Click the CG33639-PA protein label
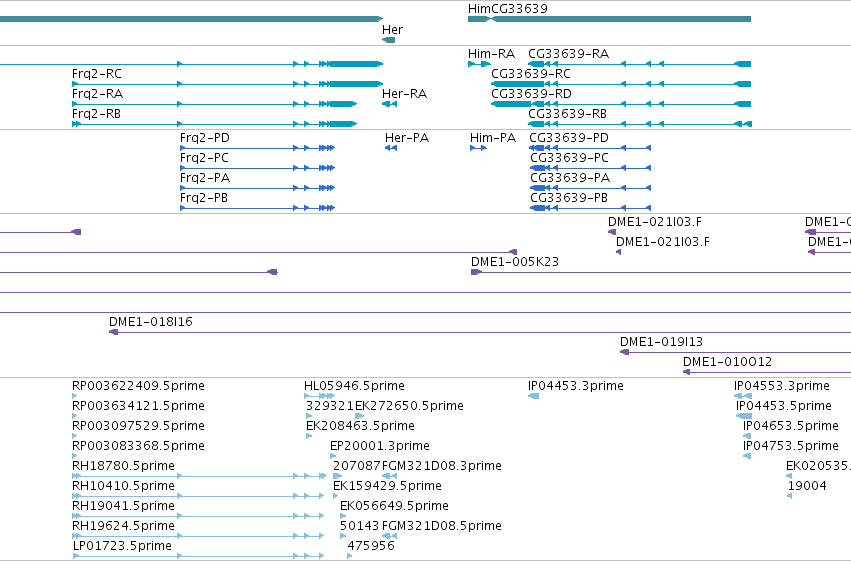 570,178
